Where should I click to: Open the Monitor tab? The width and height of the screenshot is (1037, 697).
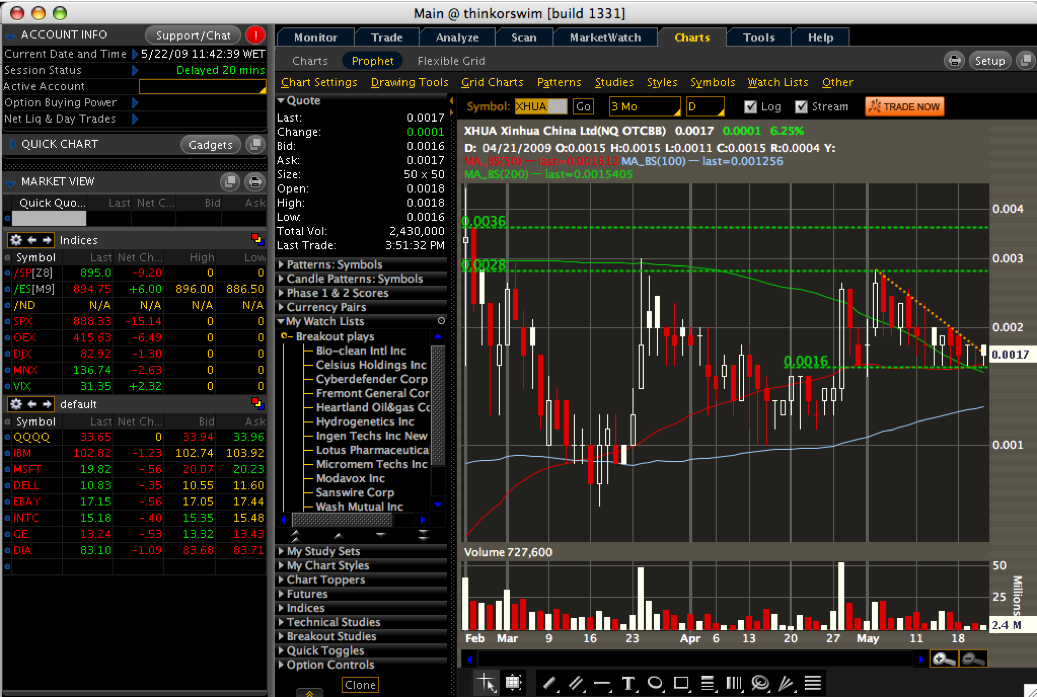coord(315,38)
